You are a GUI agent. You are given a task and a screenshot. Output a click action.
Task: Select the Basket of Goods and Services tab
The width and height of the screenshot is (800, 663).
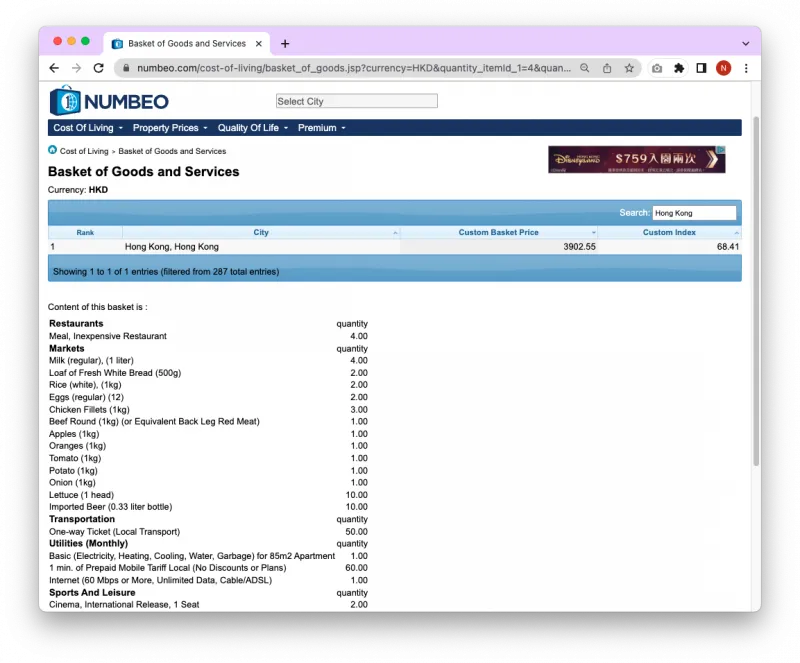186,44
